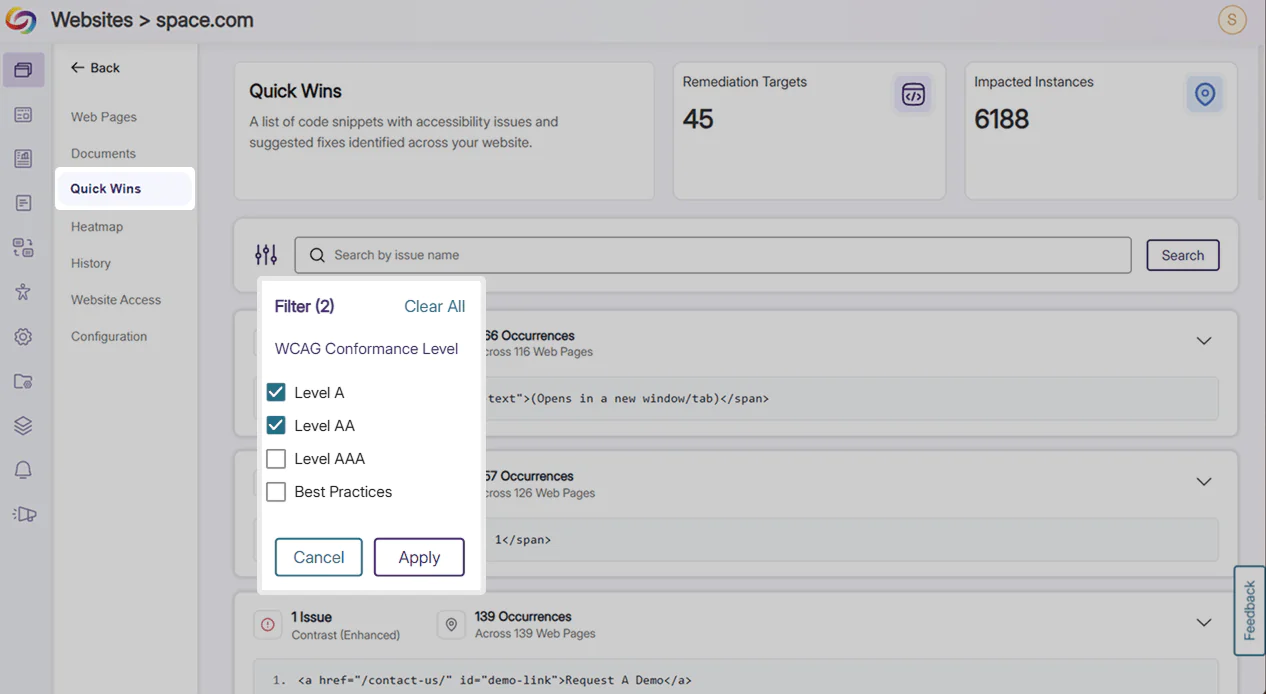Click the code snippet icon on Remediation Targets
The height and width of the screenshot is (694, 1266).
pos(913,94)
